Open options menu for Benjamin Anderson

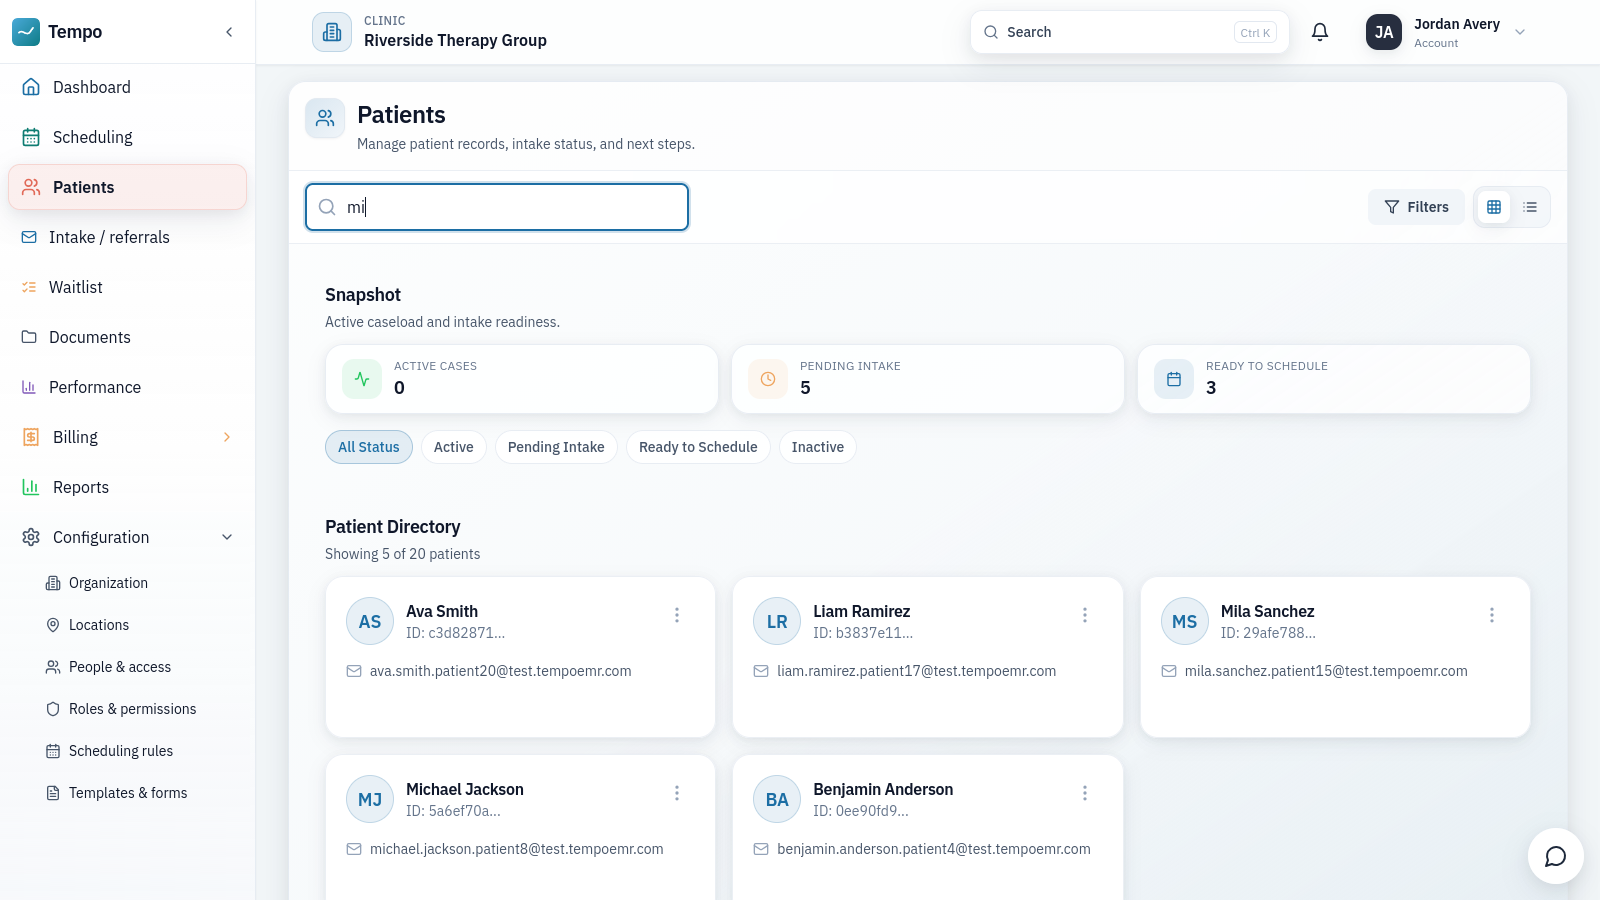tap(1085, 793)
